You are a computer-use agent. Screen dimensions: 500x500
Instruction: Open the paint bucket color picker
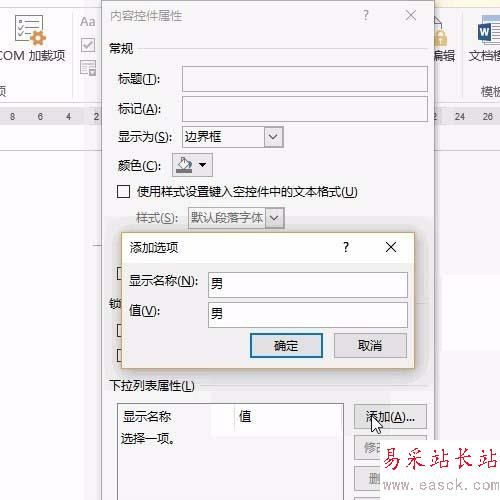coord(184,165)
